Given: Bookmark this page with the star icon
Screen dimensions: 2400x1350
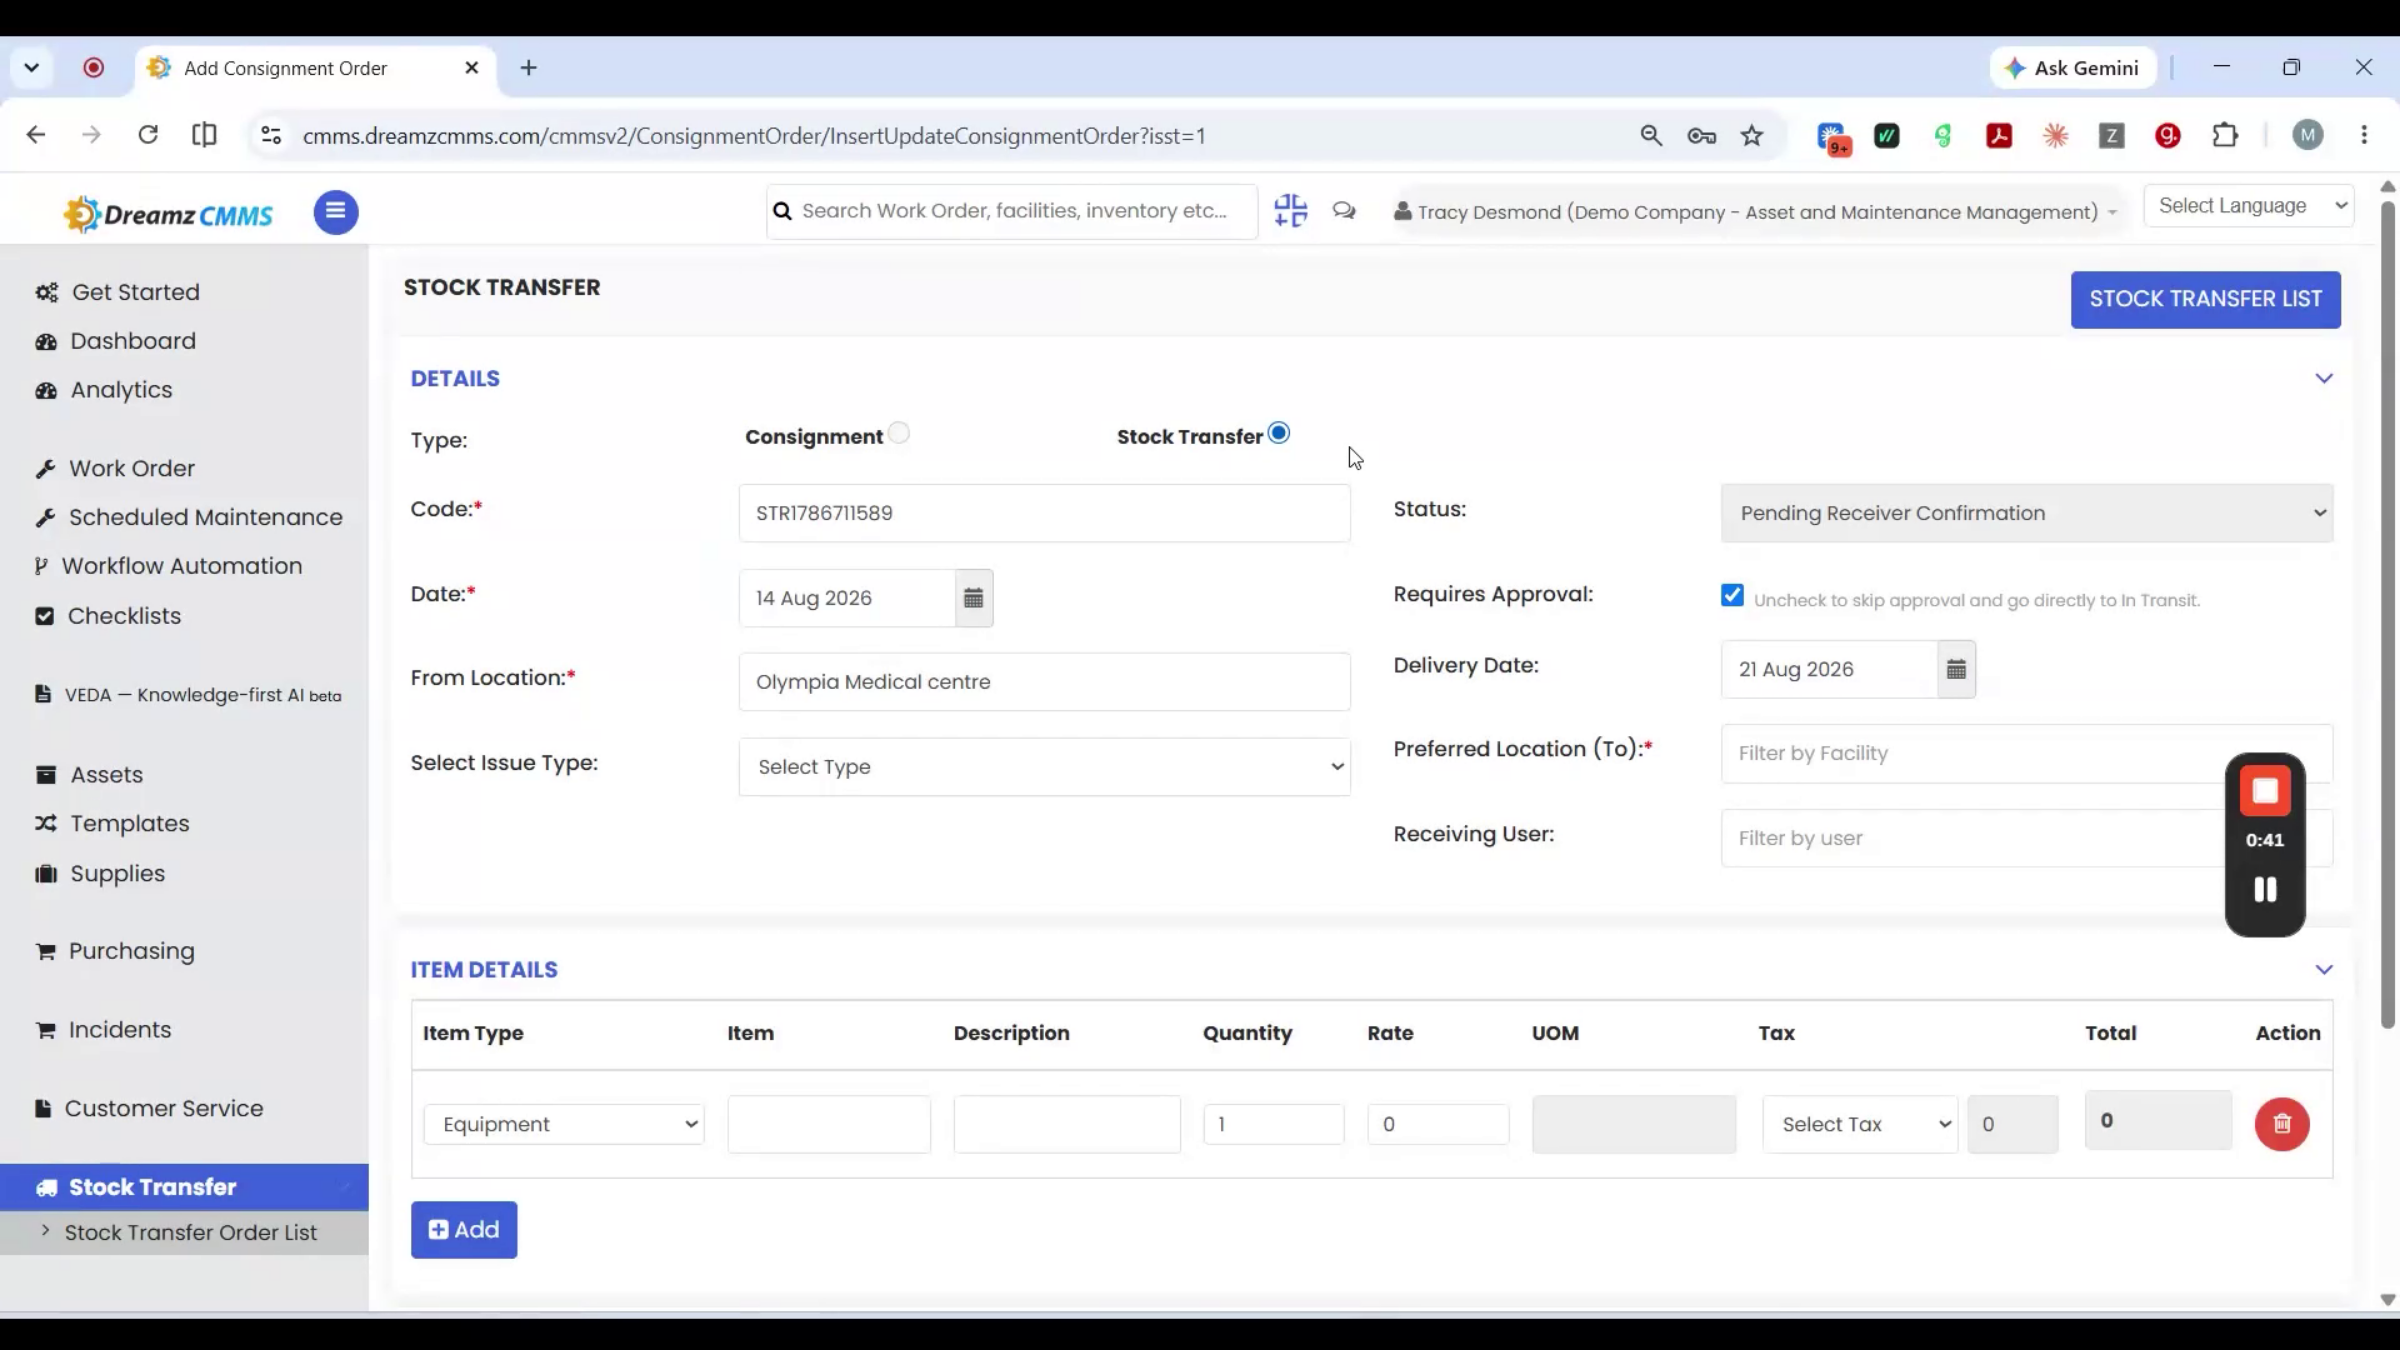Looking at the screenshot, I should click(x=1752, y=135).
